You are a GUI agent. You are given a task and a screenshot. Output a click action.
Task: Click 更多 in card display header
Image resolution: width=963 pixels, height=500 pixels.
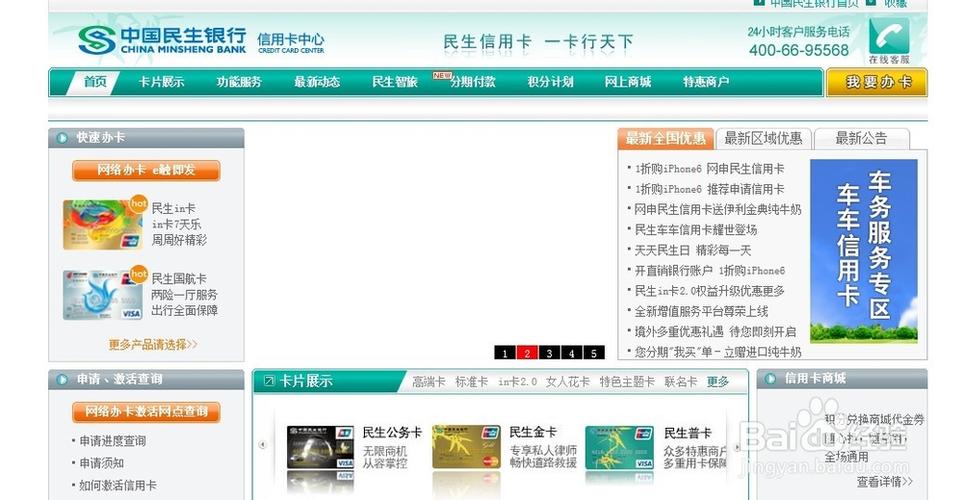718,381
